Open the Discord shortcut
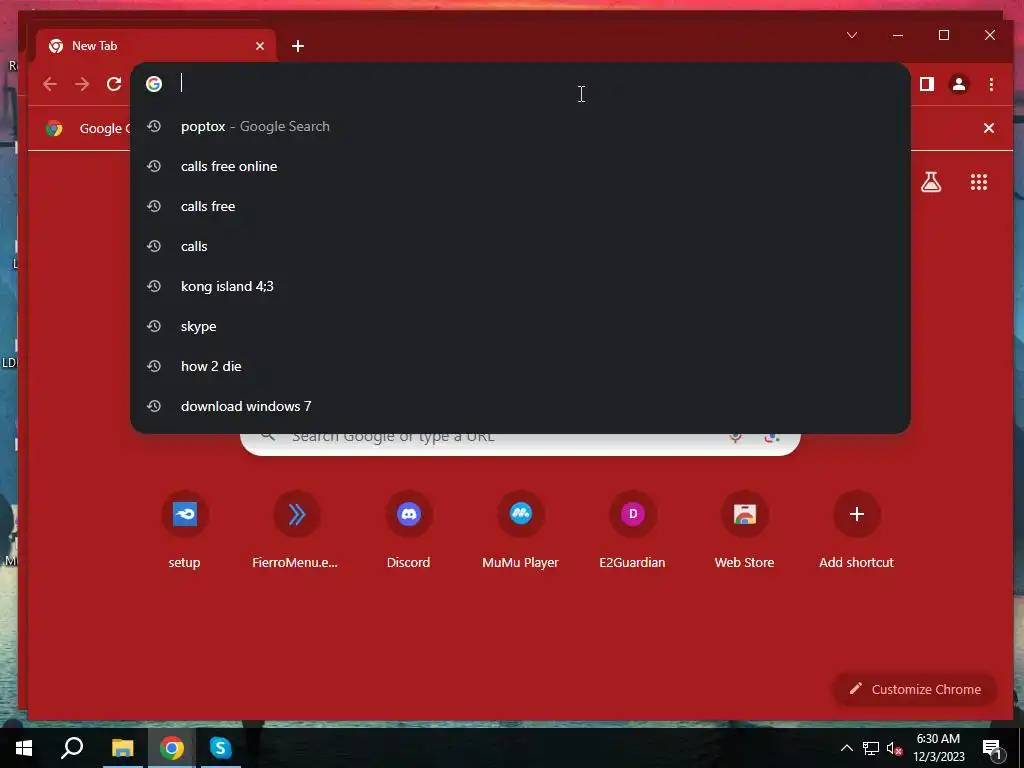The height and width of the screenshot is (768, 1024). [409, 530]
